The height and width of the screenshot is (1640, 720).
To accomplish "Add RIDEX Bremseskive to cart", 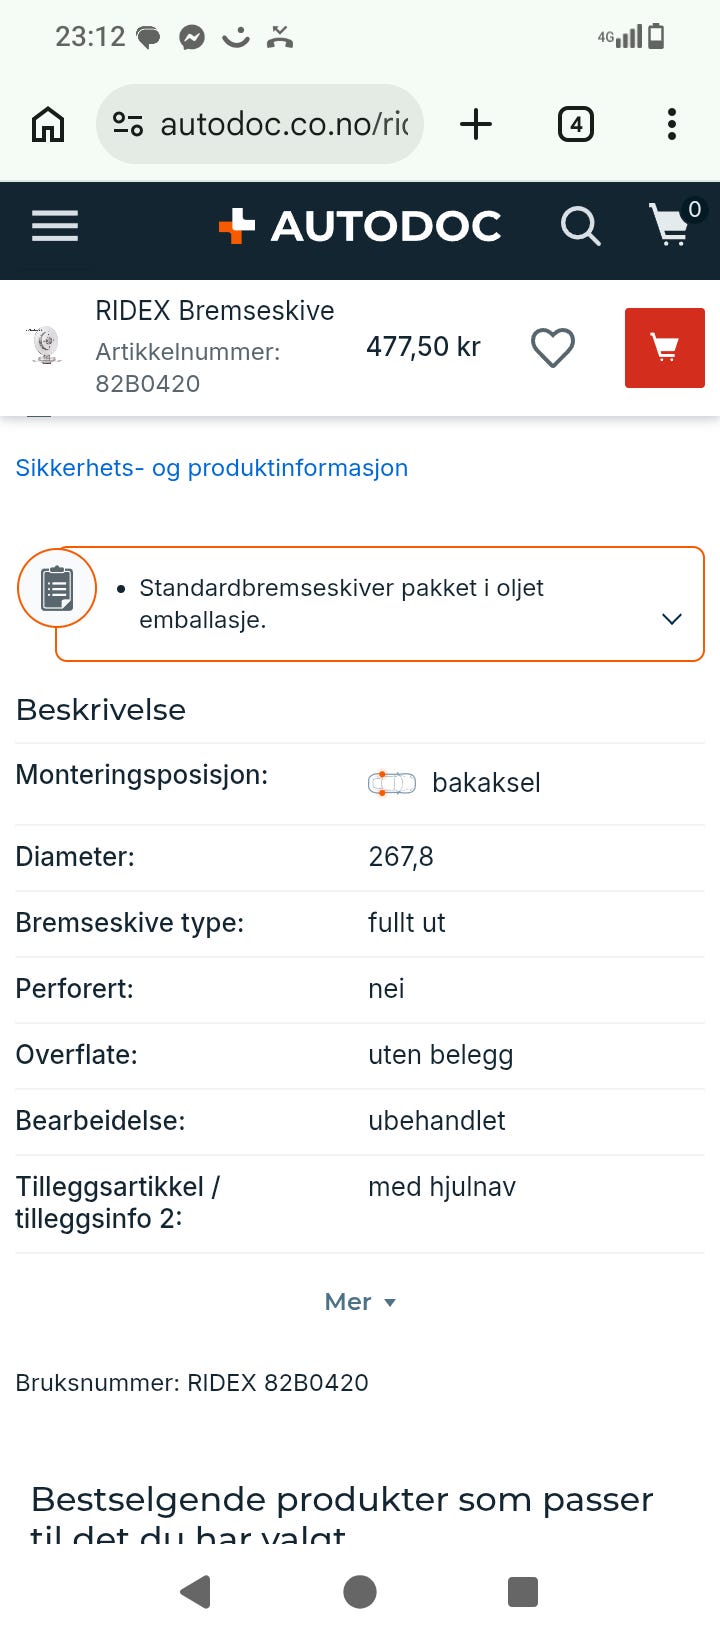I will click(x=664, y=348).
